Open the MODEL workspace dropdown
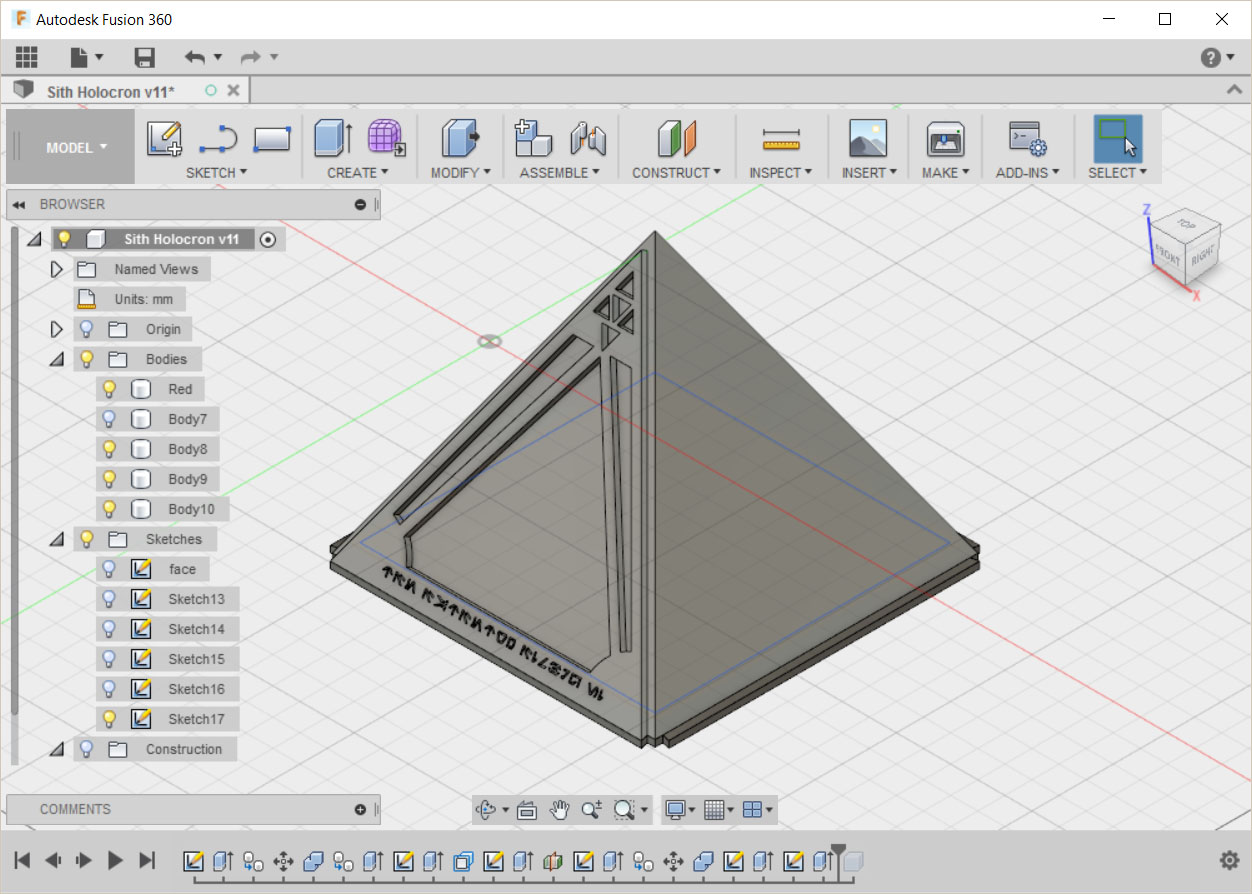 click(75, 147)
